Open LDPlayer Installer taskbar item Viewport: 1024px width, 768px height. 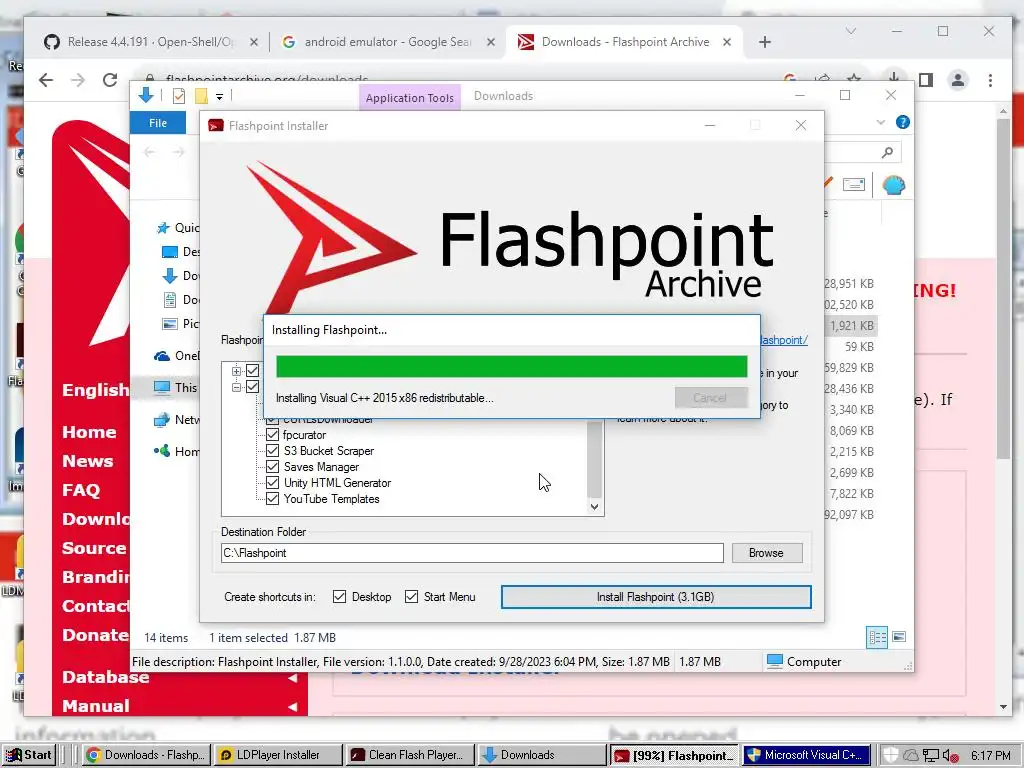(278, 755)
